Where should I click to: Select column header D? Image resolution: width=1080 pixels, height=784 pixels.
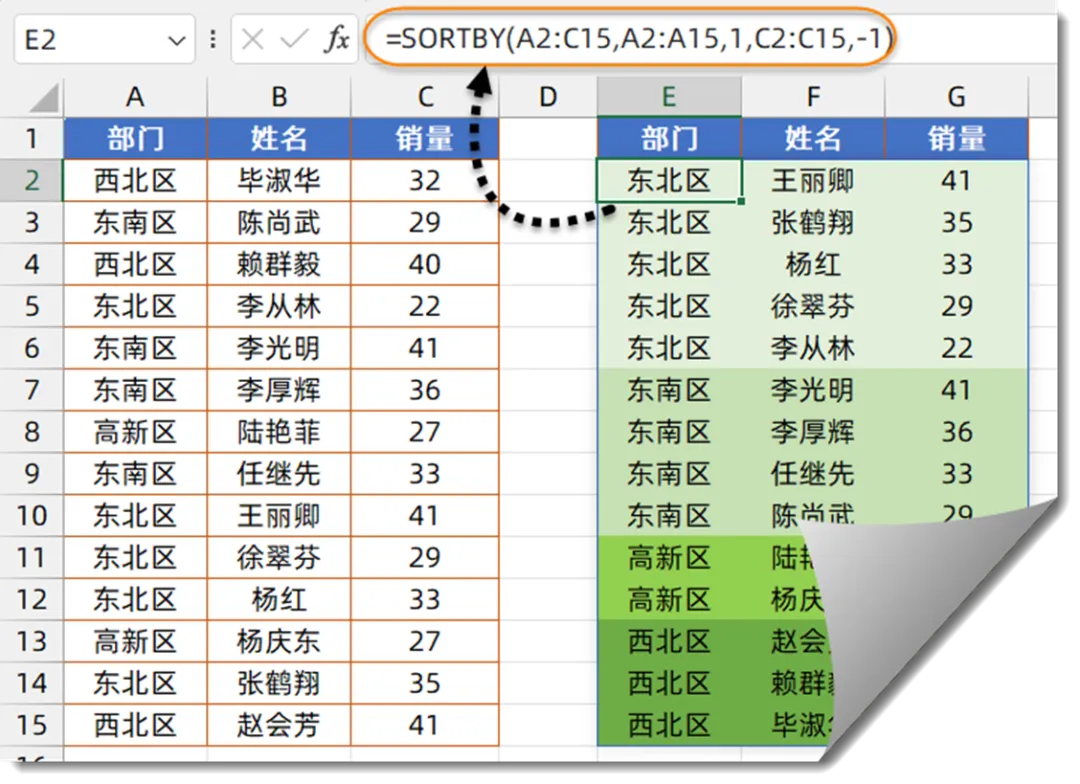tap(547, 96)
